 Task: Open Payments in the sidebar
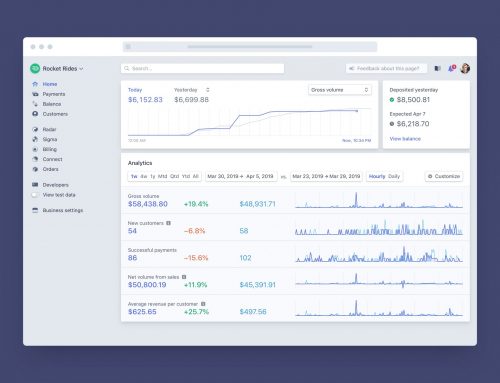pyautogui.click(x=54, y=94)
